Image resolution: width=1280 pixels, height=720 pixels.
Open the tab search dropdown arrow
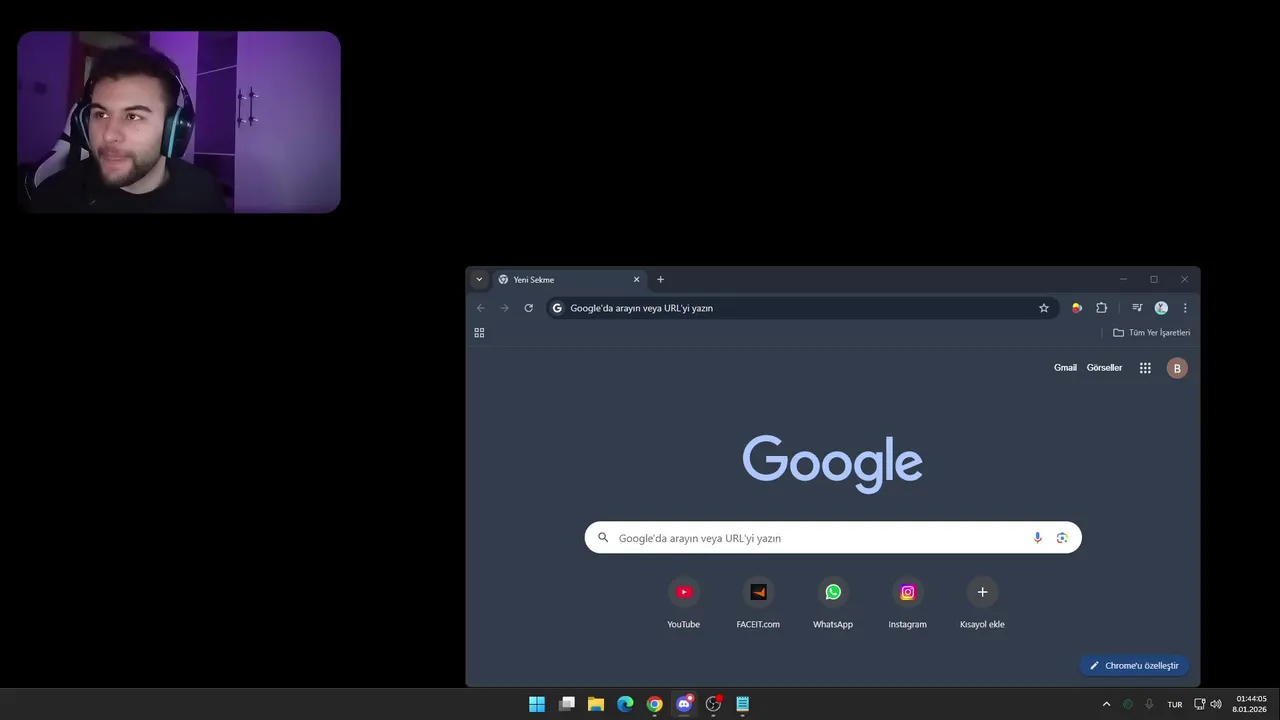point(479,280)
